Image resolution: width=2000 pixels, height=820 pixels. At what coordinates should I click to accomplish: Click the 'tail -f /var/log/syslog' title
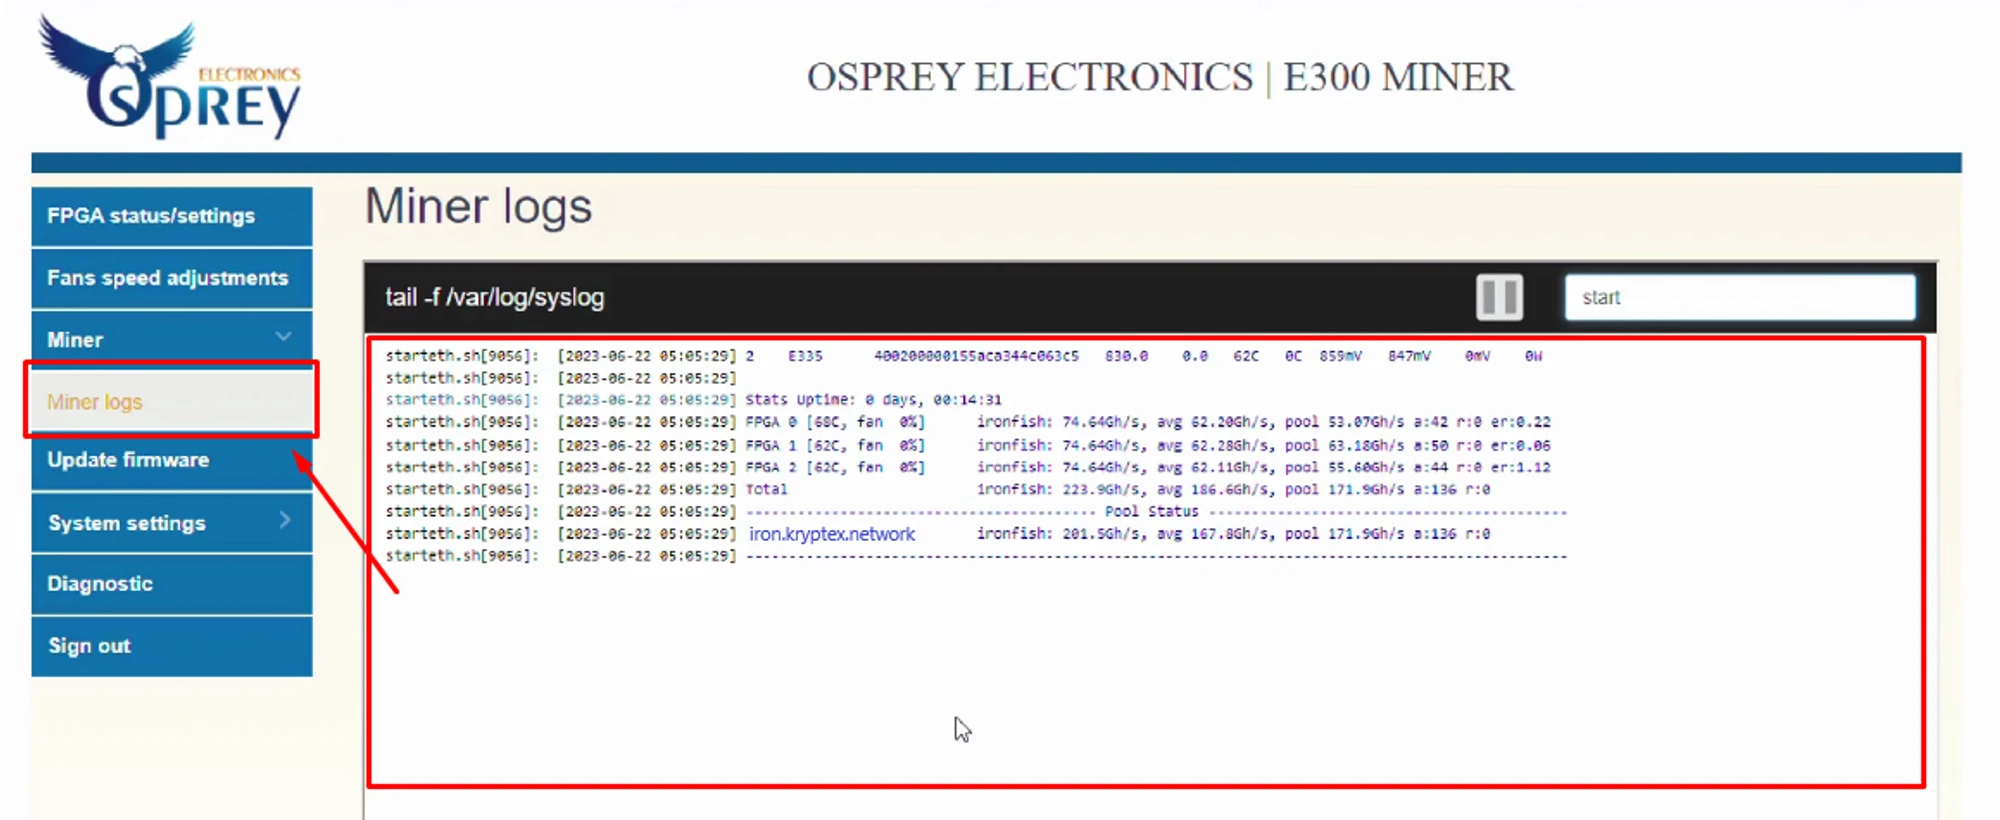click(495, 297)
